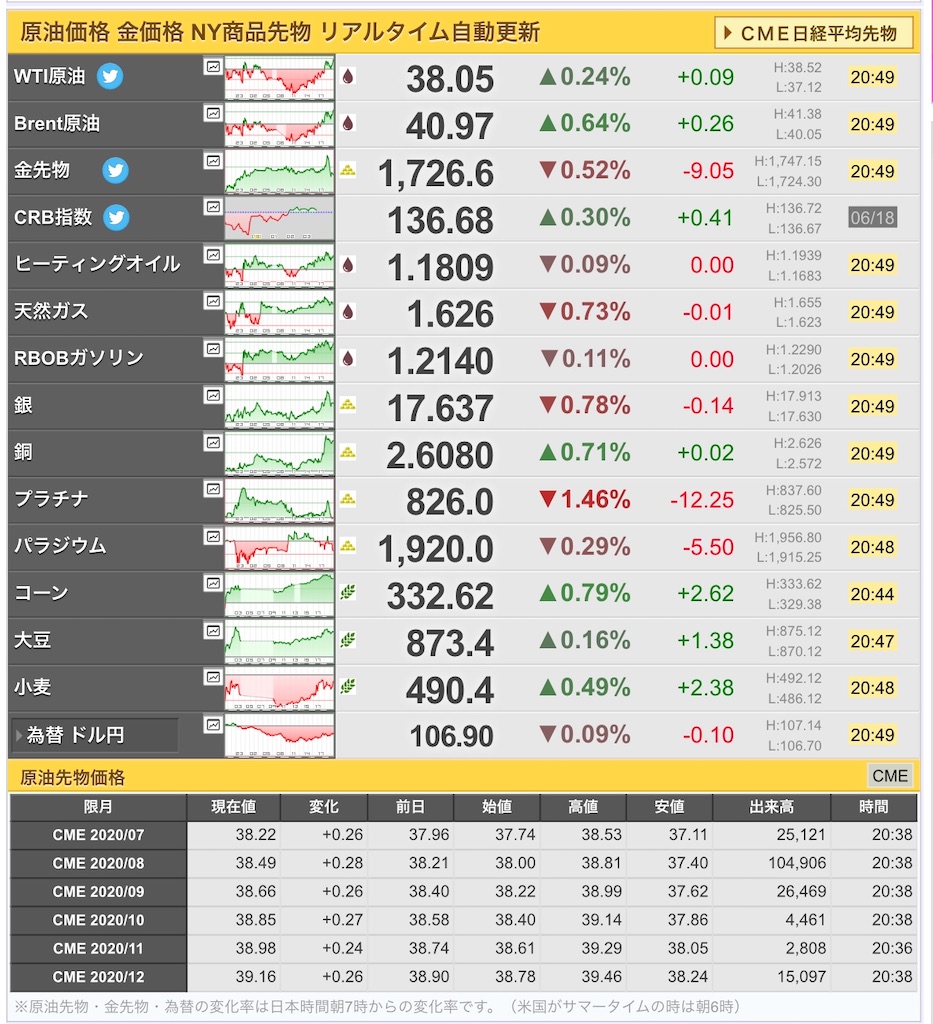View the 金先物 mini chart thumbnail
Image resolution: width=933 pixels, height=1024 pixels.
click(x=279, y=172)
